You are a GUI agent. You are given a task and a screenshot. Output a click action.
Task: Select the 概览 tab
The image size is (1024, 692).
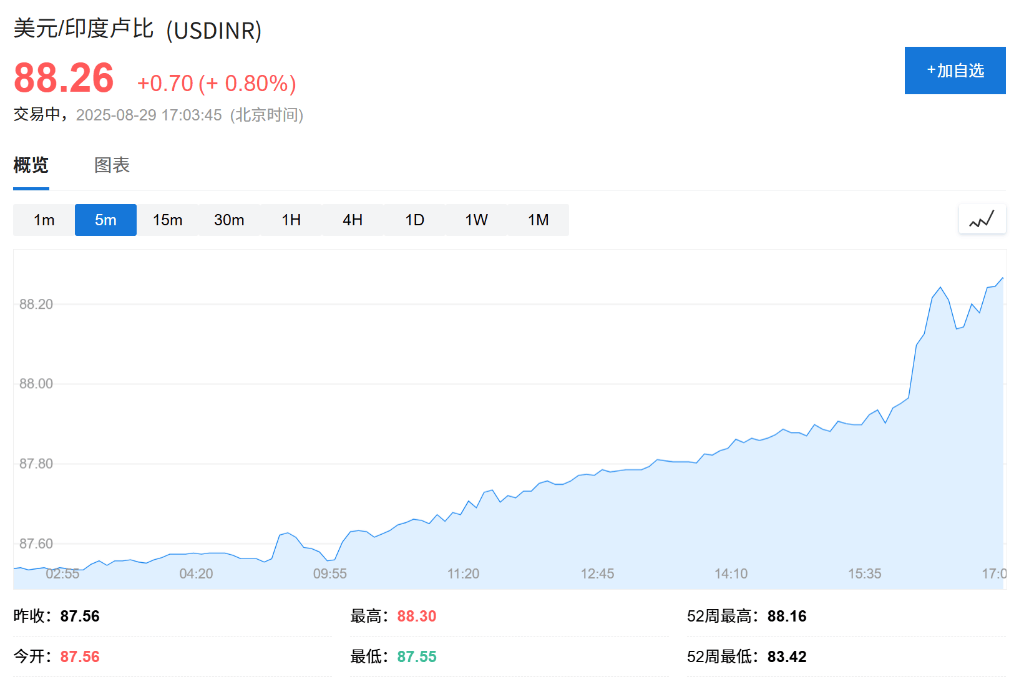(29, 164)
